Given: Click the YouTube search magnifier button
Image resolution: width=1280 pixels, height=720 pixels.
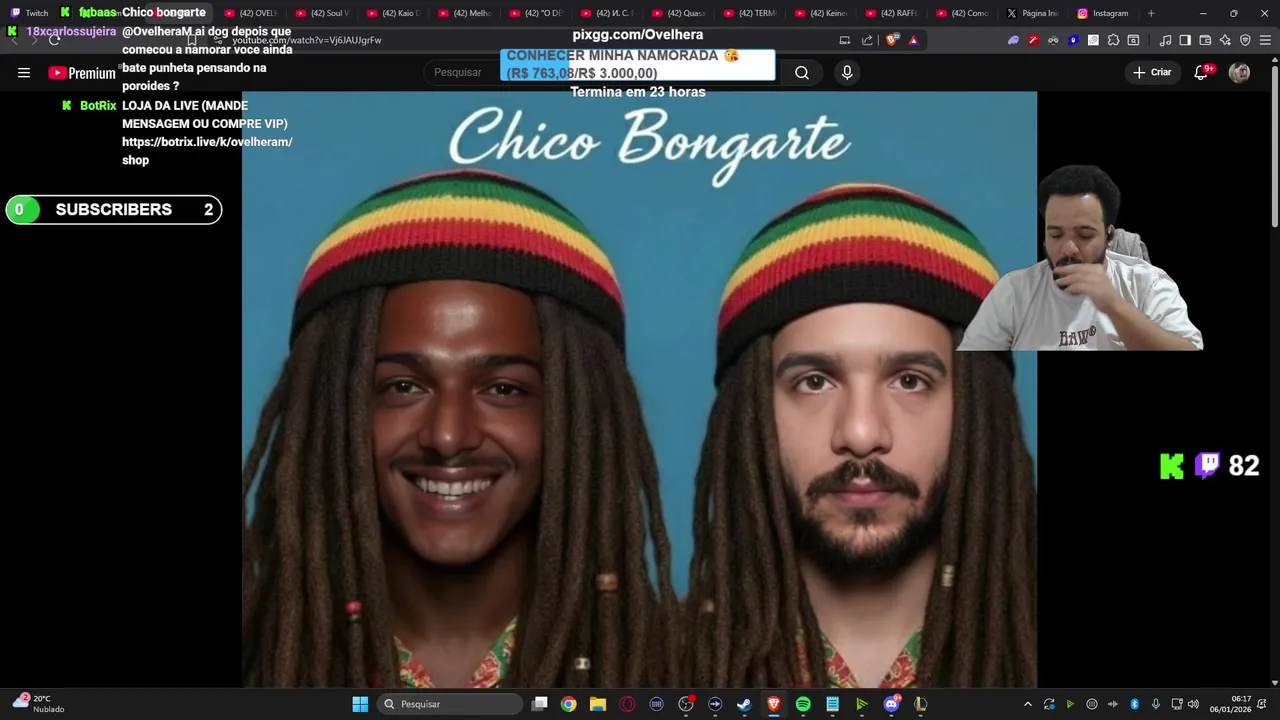Looking at the screenshot, I should (x=802, y=73).
